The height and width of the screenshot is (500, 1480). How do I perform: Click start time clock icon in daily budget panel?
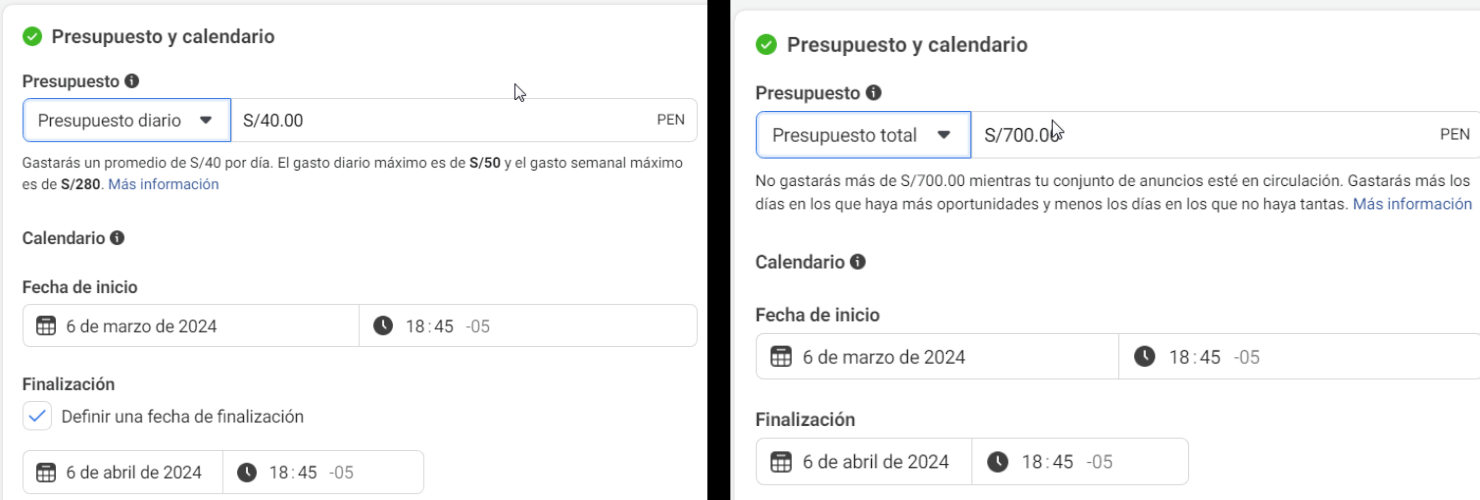click(383, 326)
